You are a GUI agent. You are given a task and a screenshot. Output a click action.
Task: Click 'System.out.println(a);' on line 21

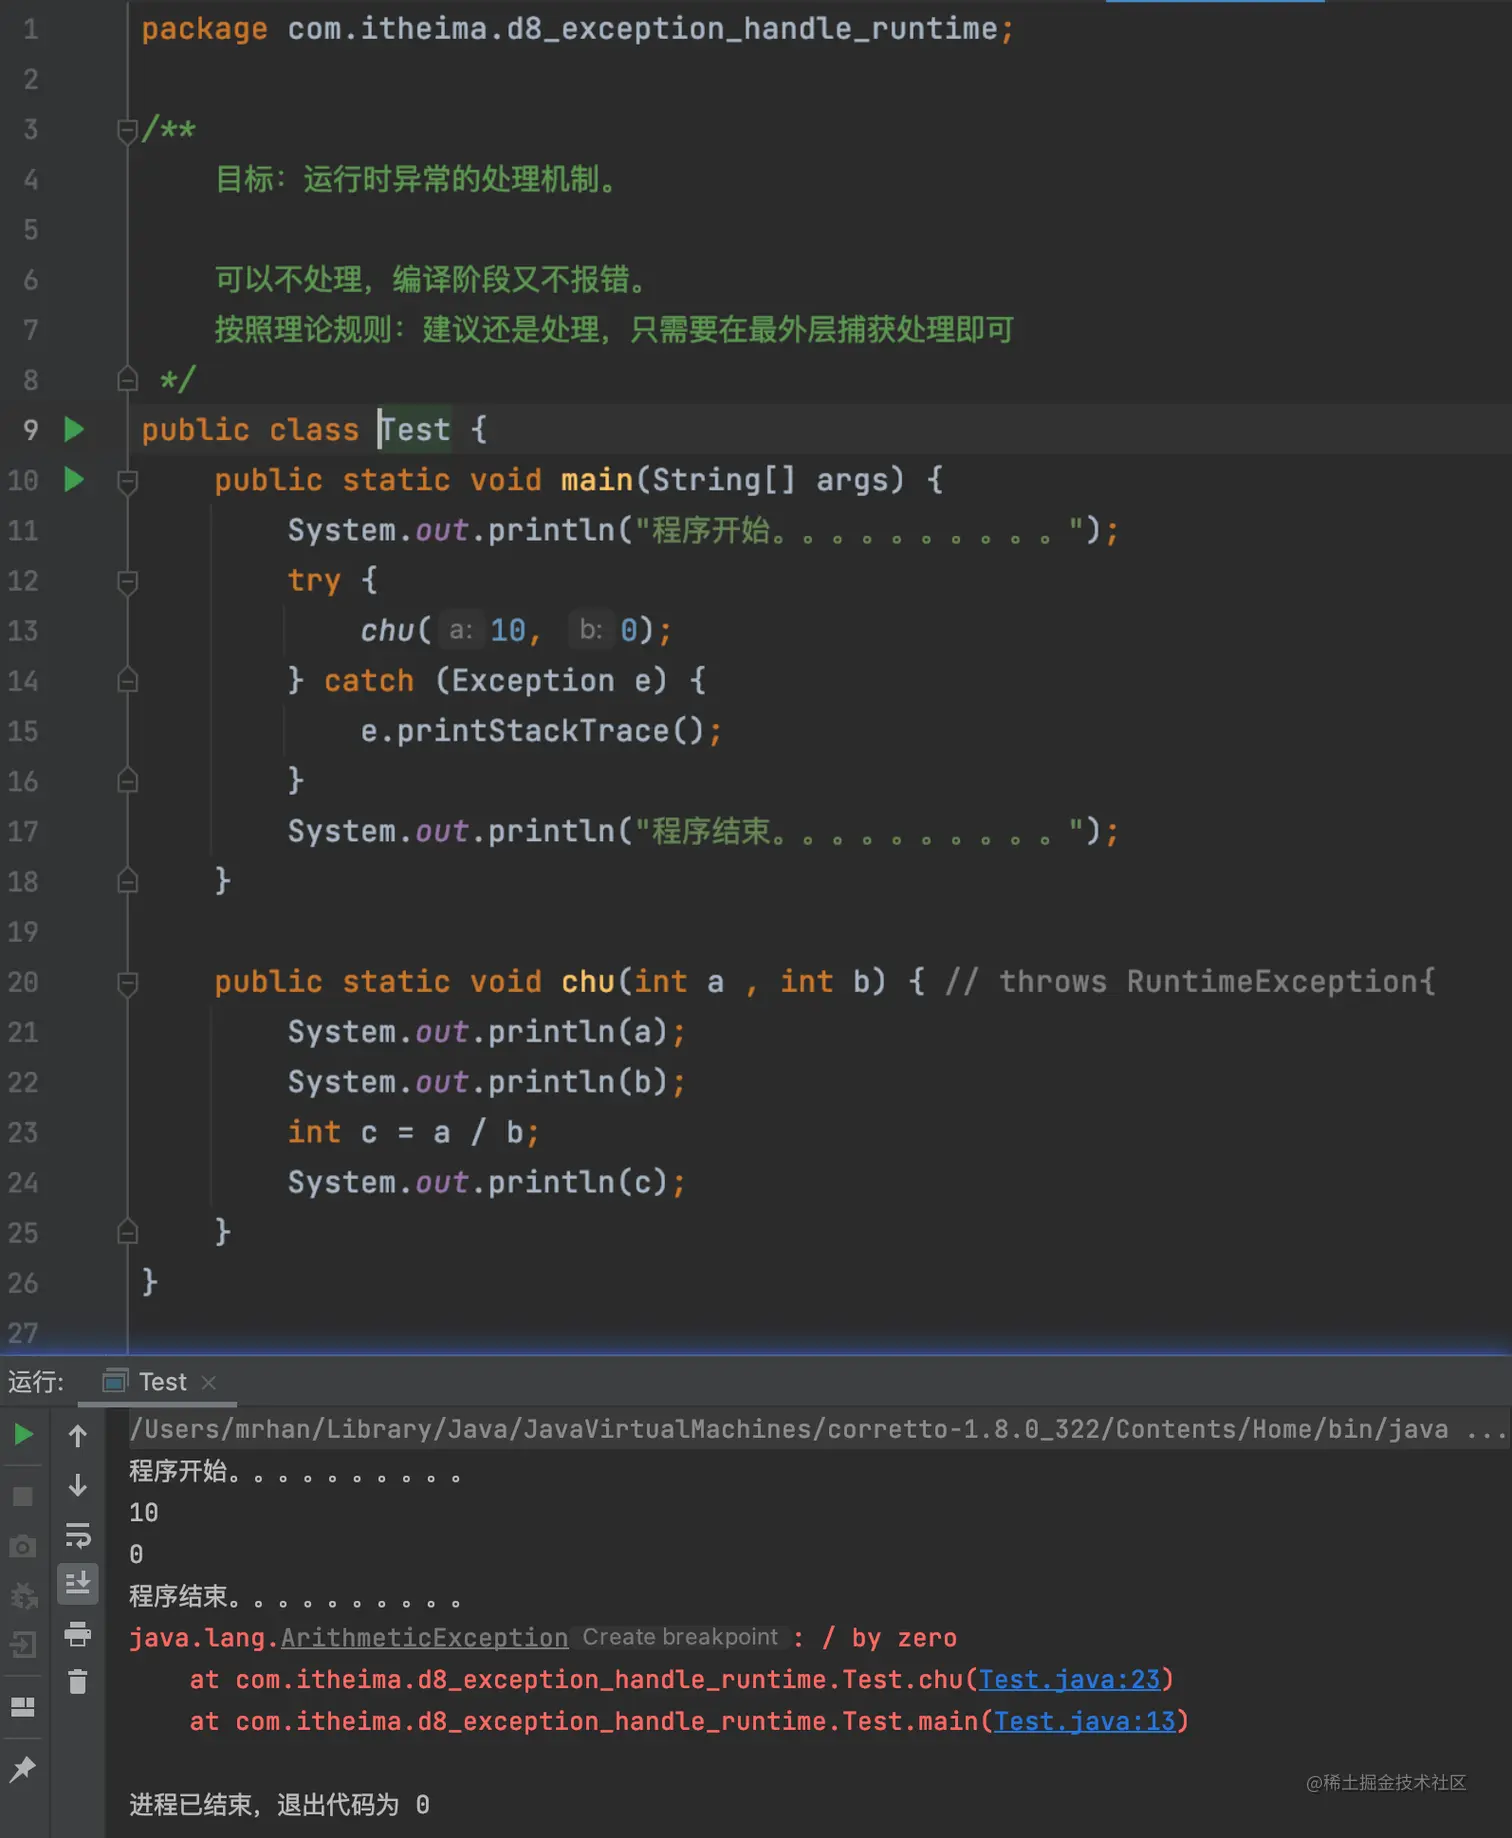(487, 1032)
